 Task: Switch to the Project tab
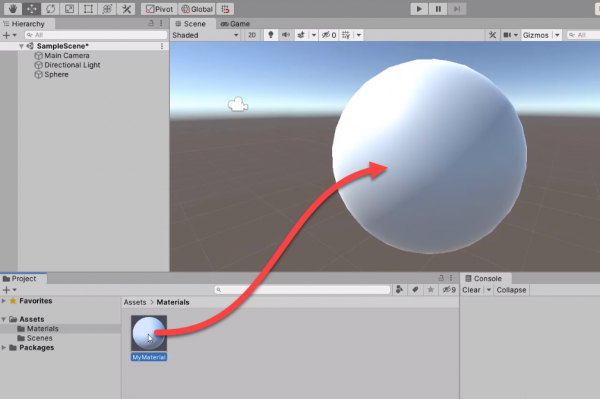[x=24, y=278]
